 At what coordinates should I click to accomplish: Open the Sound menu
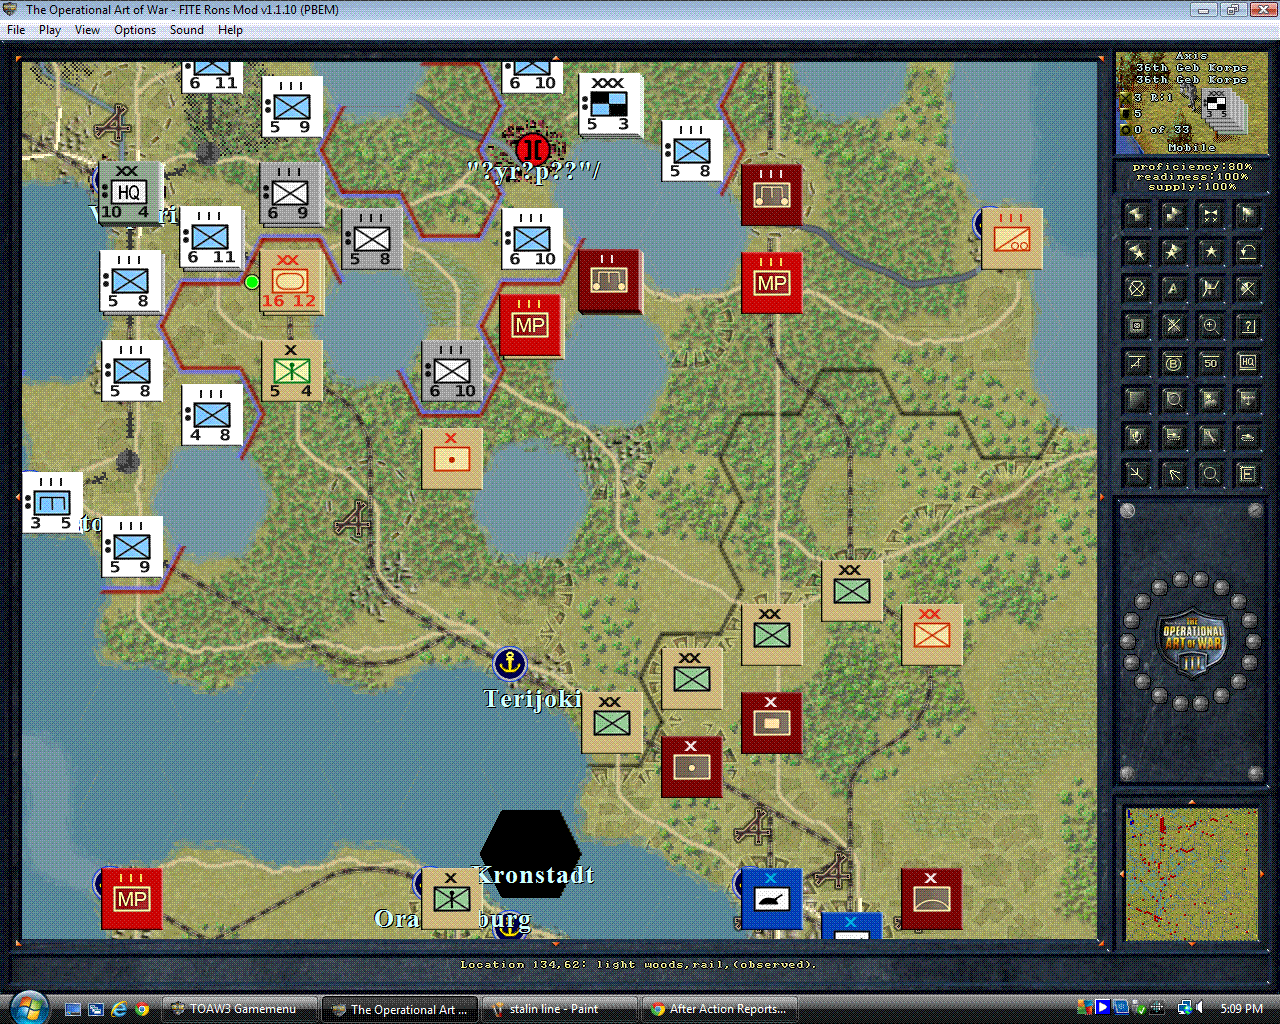click(187, 30)
